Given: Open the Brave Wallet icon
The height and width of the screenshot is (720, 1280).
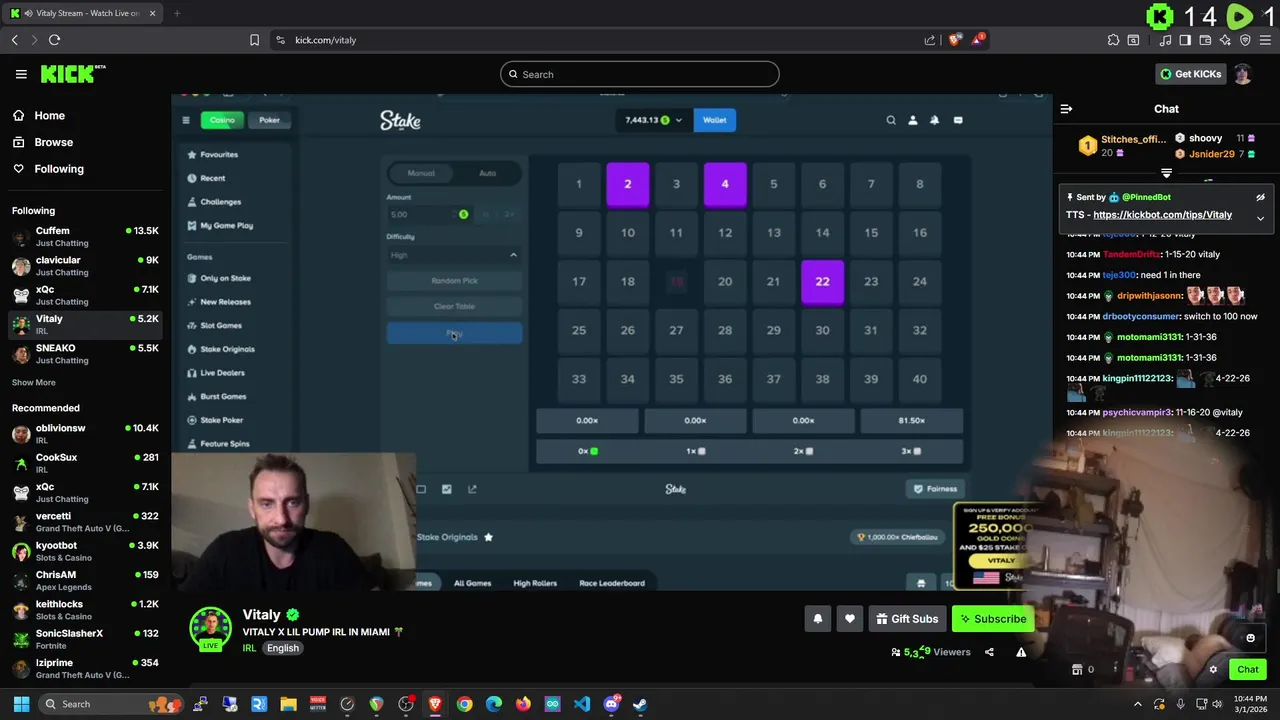Looking at the screenshot, I should click(x=1205, y=40).
